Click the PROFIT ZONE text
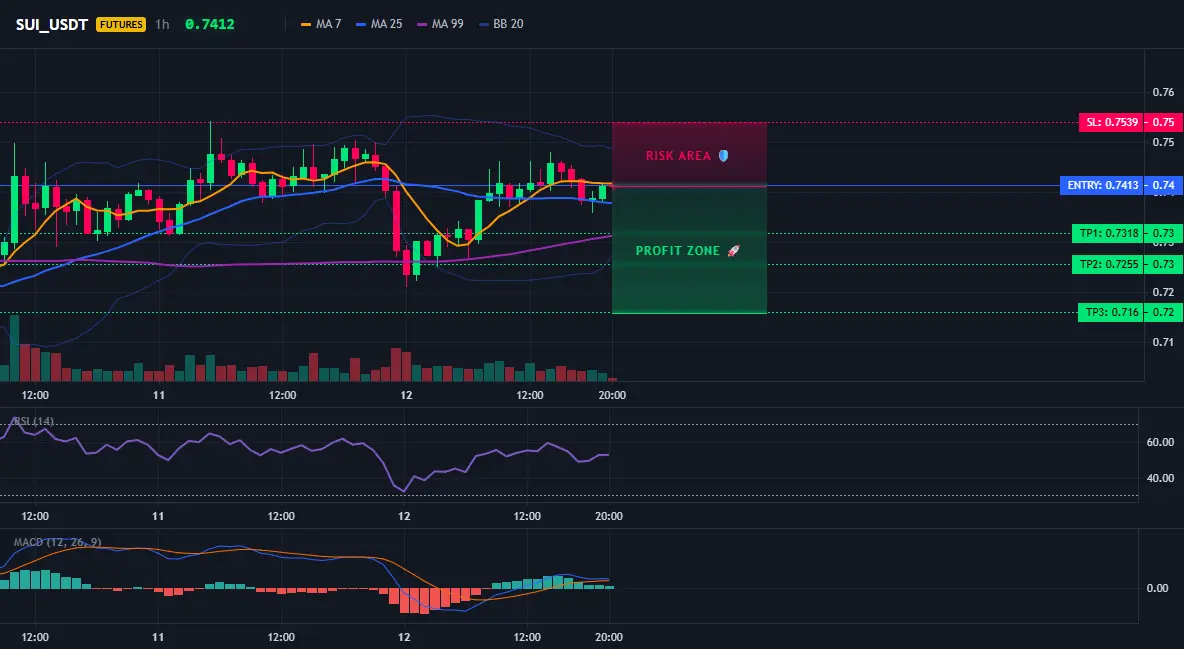 pos(677,251)
